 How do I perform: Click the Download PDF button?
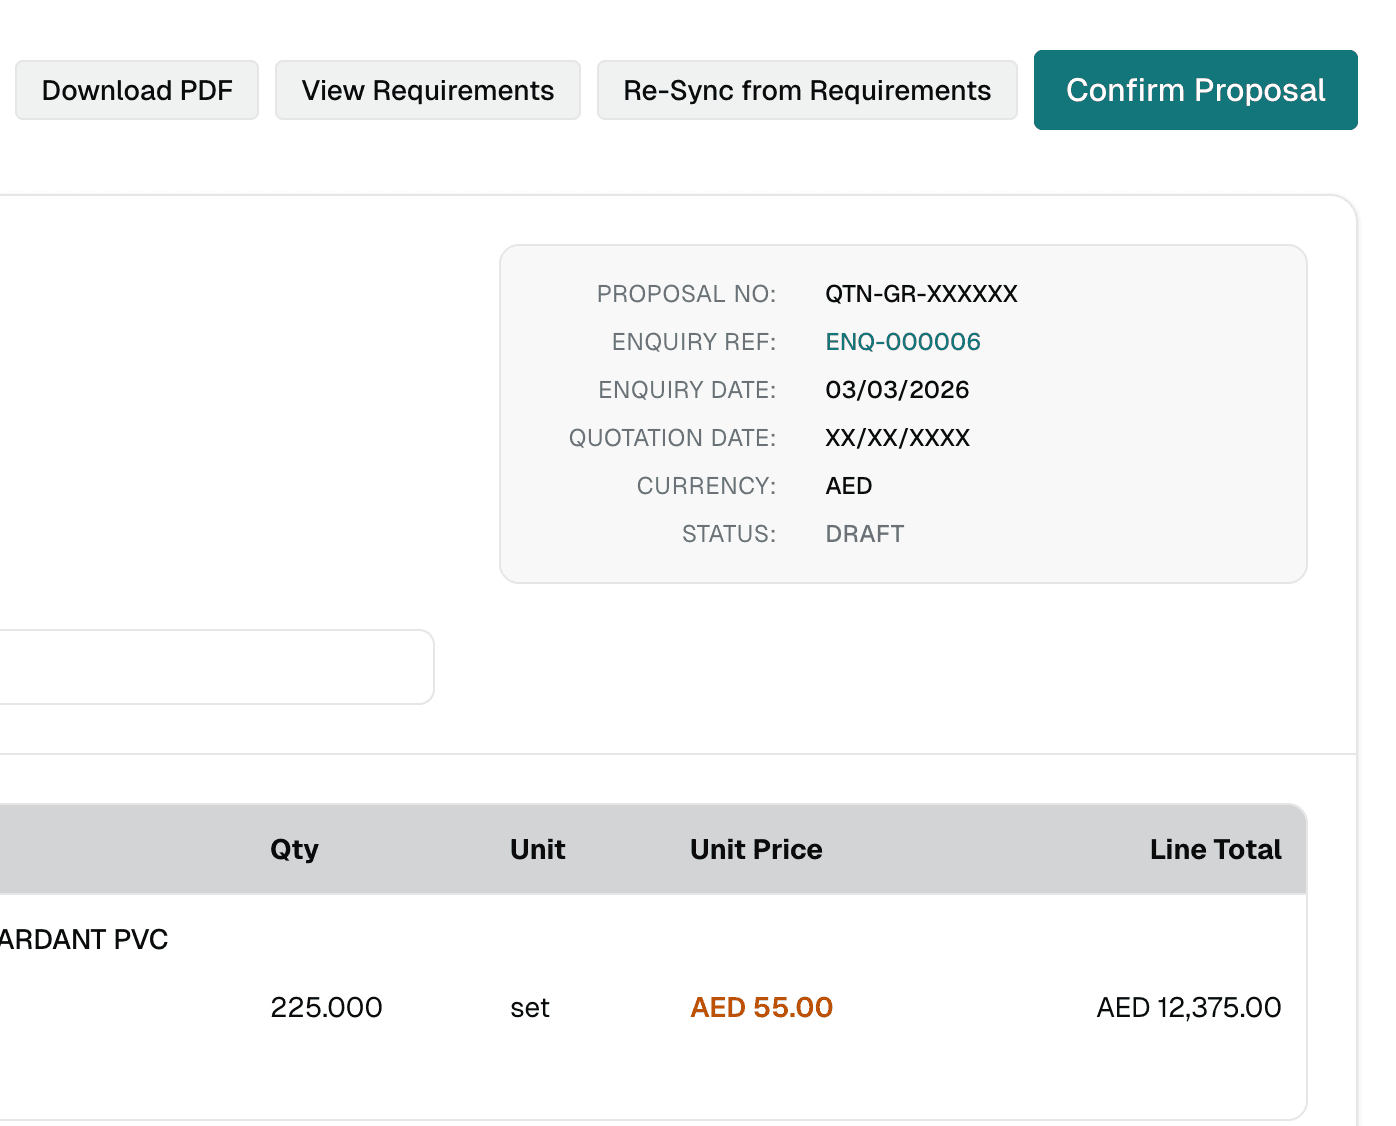pos(137,90)
